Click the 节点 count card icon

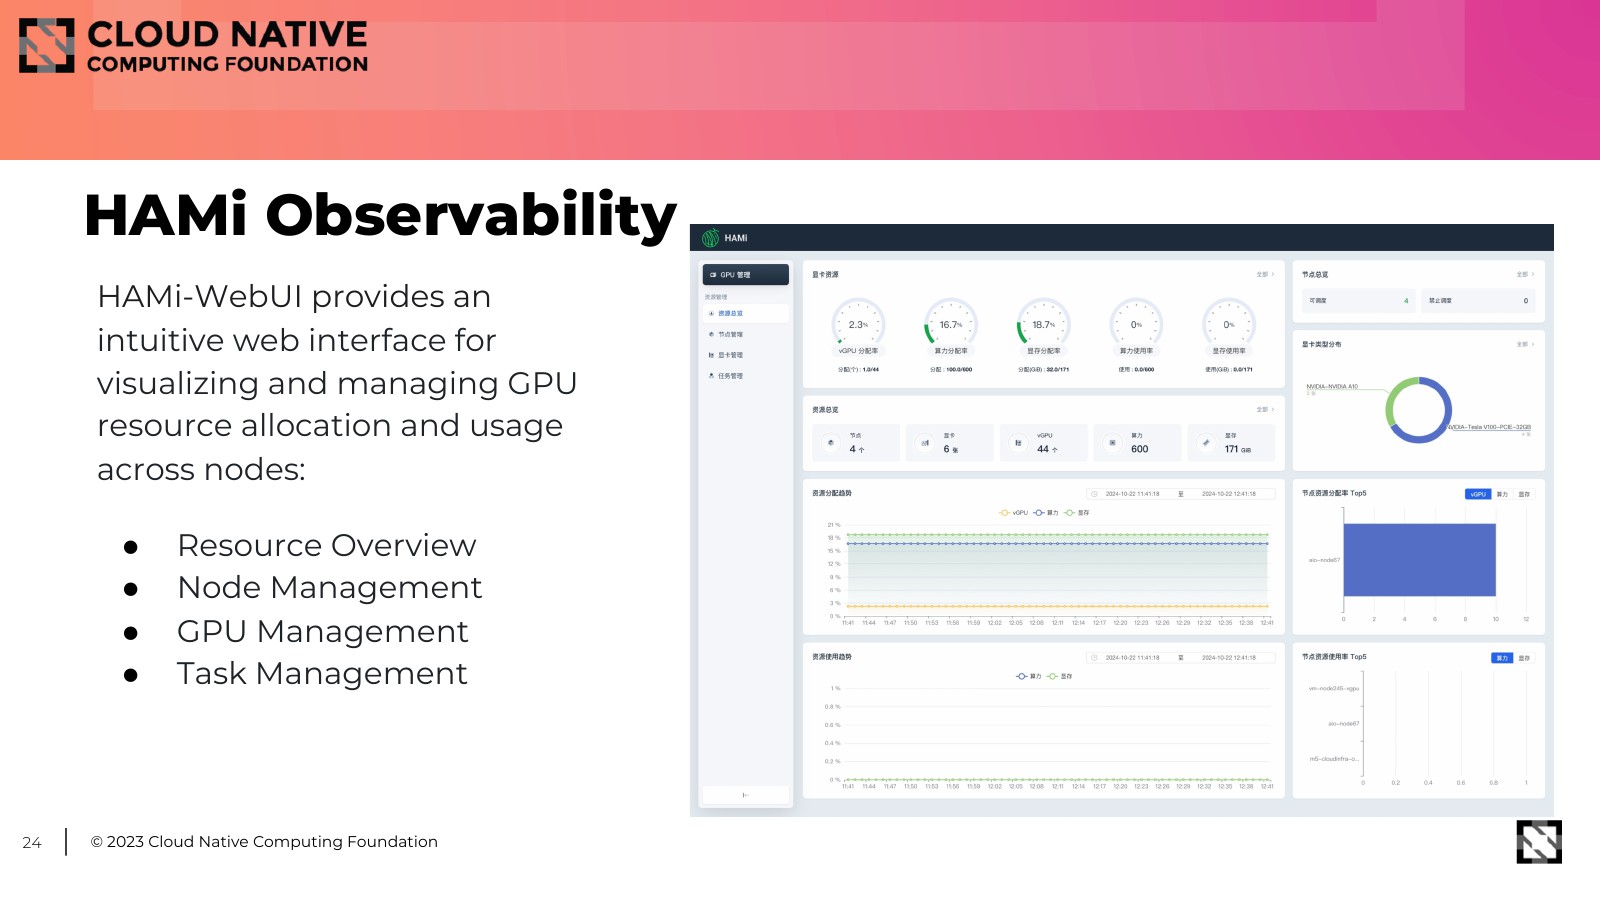pos(831,443)
